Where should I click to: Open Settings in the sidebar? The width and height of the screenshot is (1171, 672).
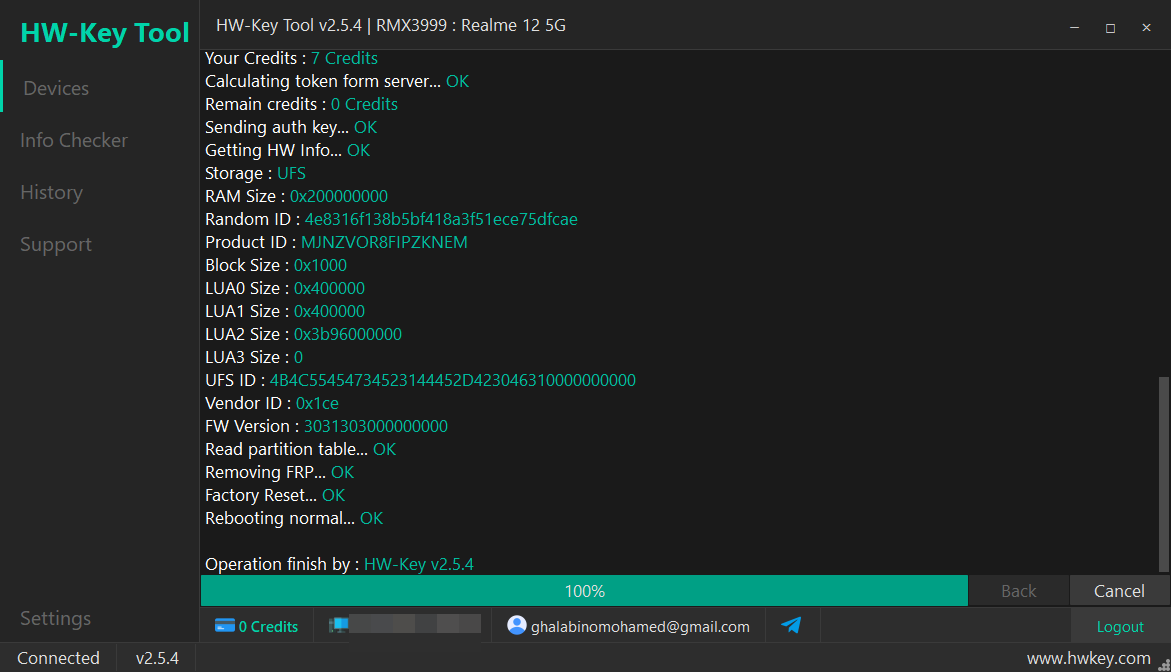55,618
